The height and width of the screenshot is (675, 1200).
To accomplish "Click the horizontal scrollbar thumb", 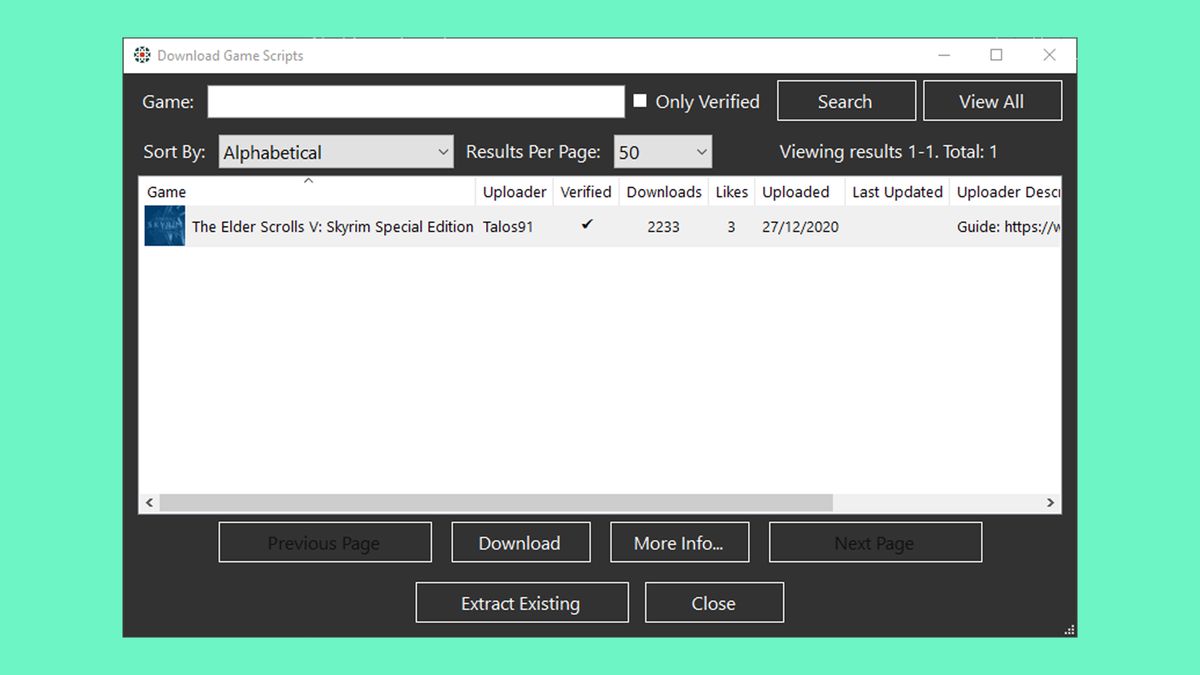I will [496, 503].
